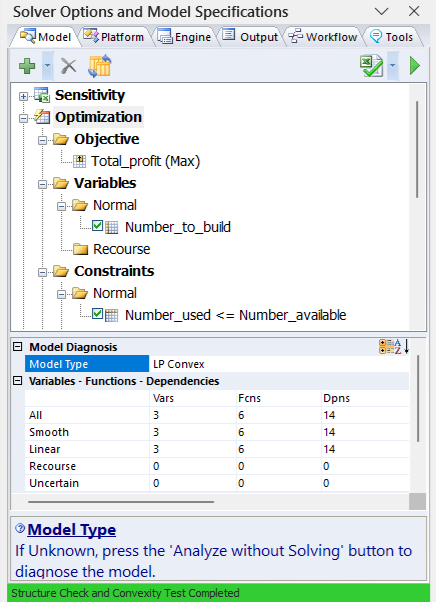Viewport: 436px width, 602px height.
Task: Collapse the Optimization tree node
Action: coord(23,118)
